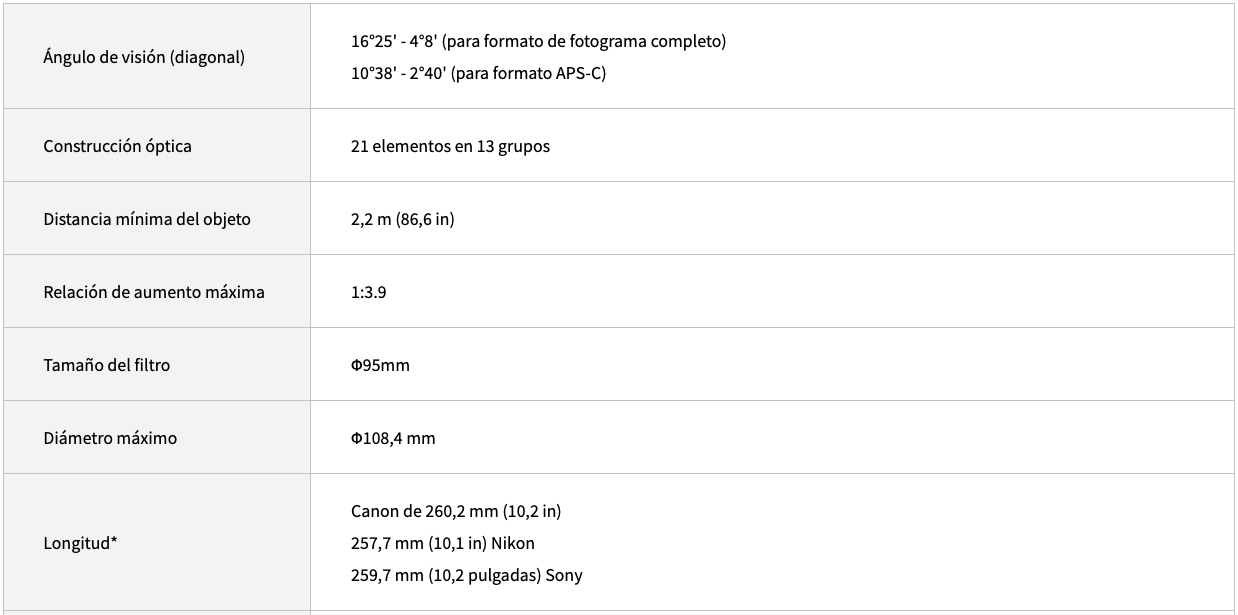Screen dimensions: 1238x615
Task: Select the text 21 elementos en 13 grupos
Action: (450, 146)
